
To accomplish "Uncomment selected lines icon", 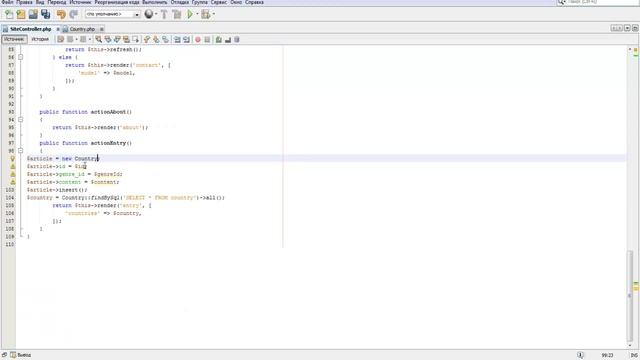I will click(228, 40).
